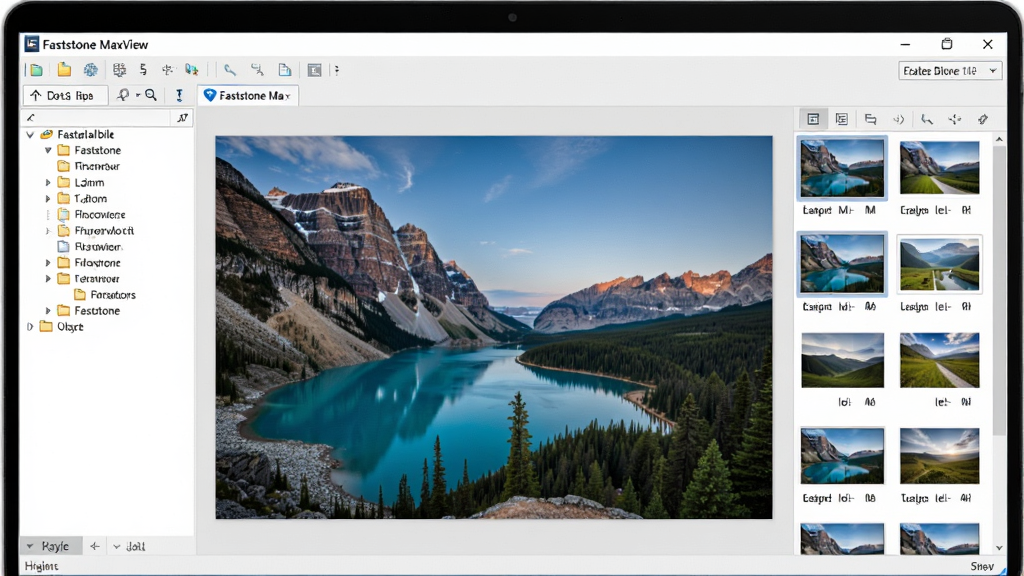
Task: Click the blue globe-shaped icon in the top toolbar
Action: (x=91, y=70)
